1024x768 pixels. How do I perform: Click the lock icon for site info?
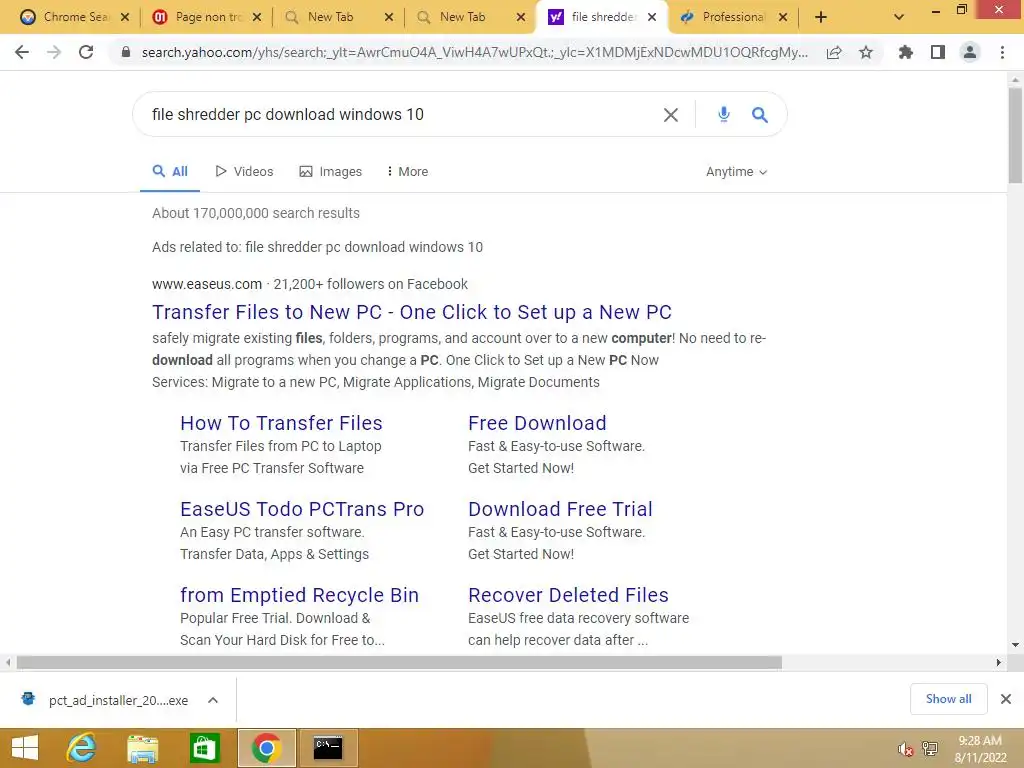(125, 52)
